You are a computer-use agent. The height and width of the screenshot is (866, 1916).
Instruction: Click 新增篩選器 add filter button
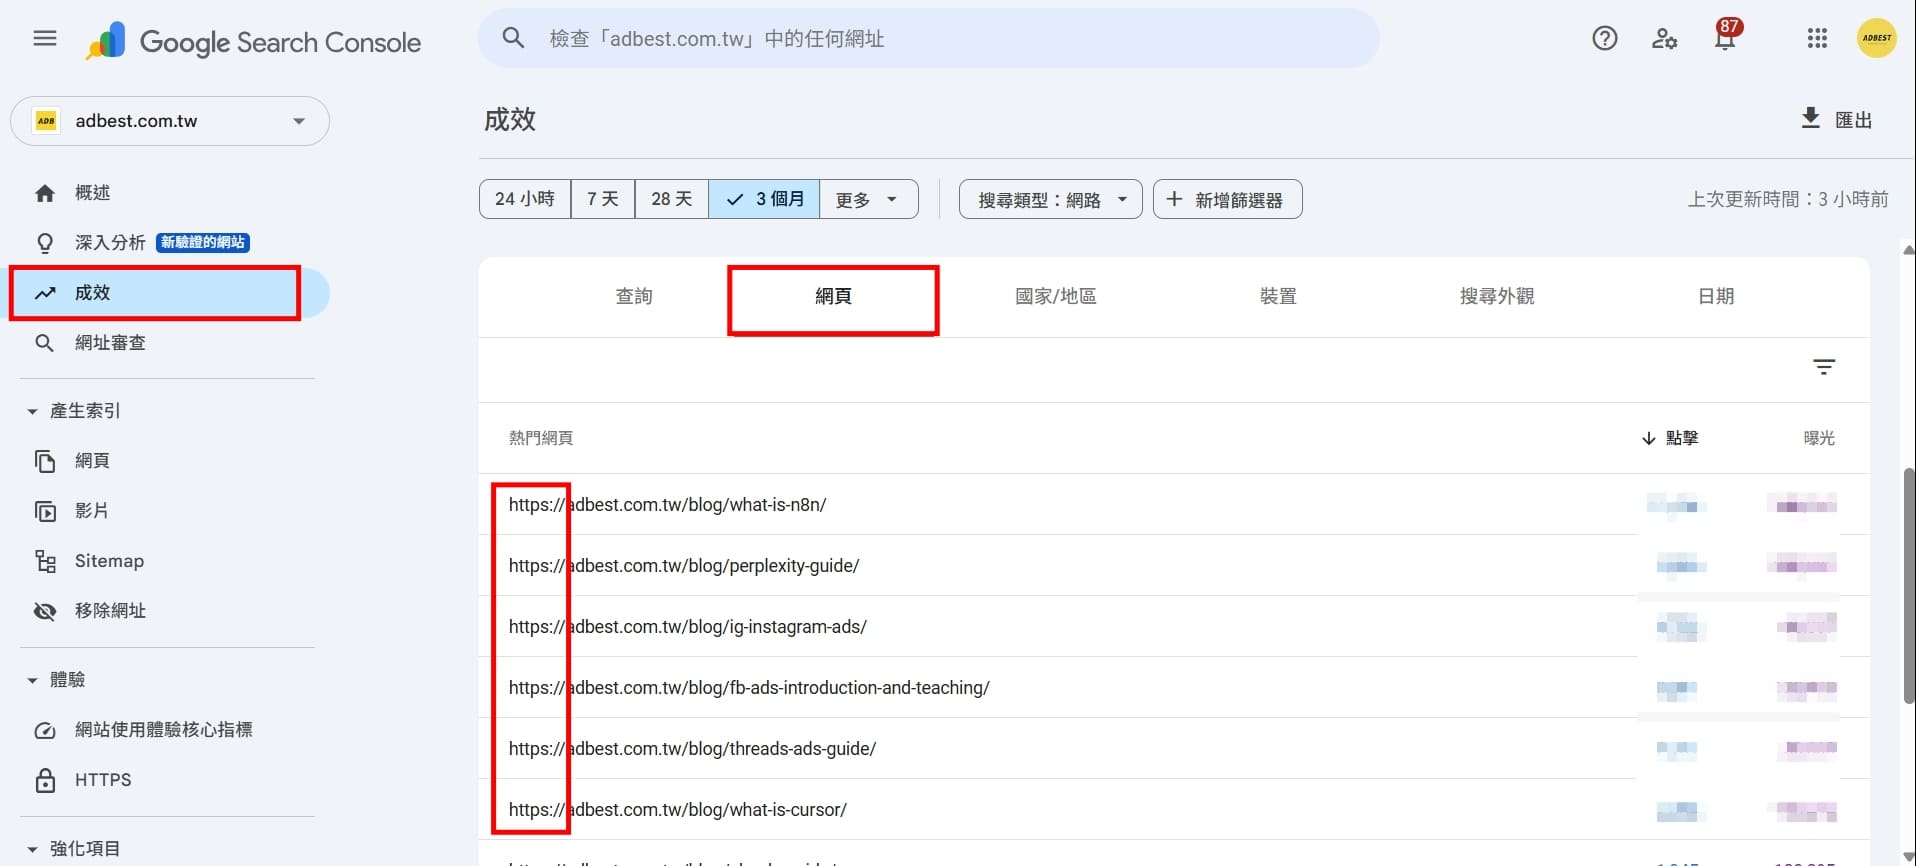pyautogui.click(x=1227, y=199)
